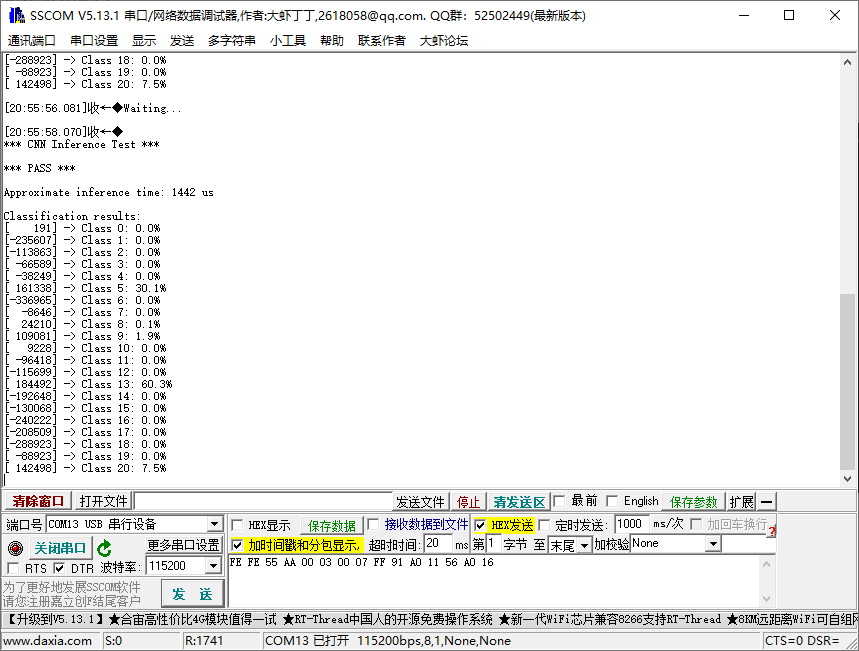Viewport: 859px width, 651px height.
Task: Click the hex data send text area
Action: pos(494,581)
